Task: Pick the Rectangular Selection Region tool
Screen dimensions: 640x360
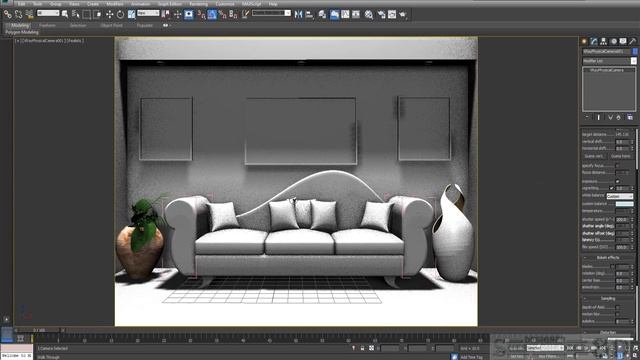Action: [x=87, y=14]
